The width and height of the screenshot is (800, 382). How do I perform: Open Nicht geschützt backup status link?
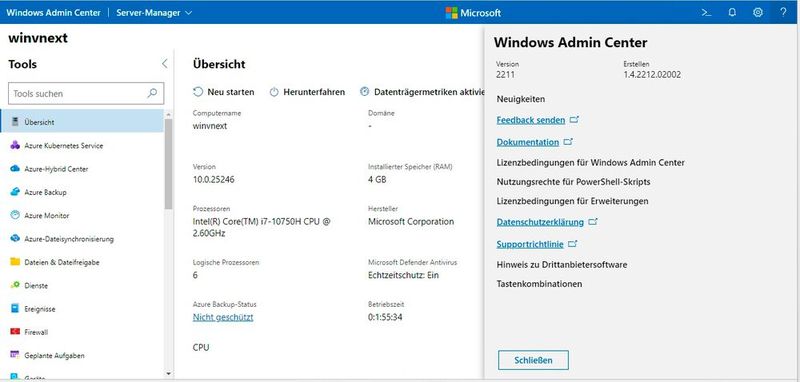(223, 317)
